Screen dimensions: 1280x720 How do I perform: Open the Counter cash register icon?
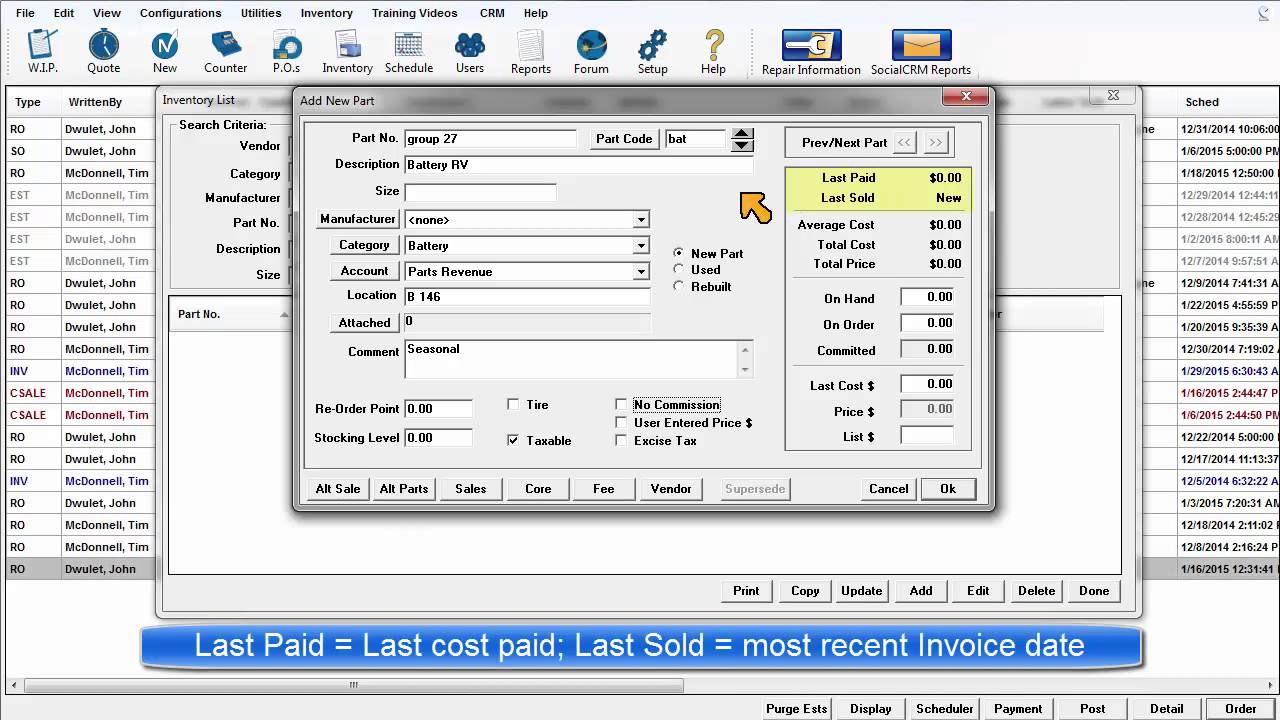[226, 49]
